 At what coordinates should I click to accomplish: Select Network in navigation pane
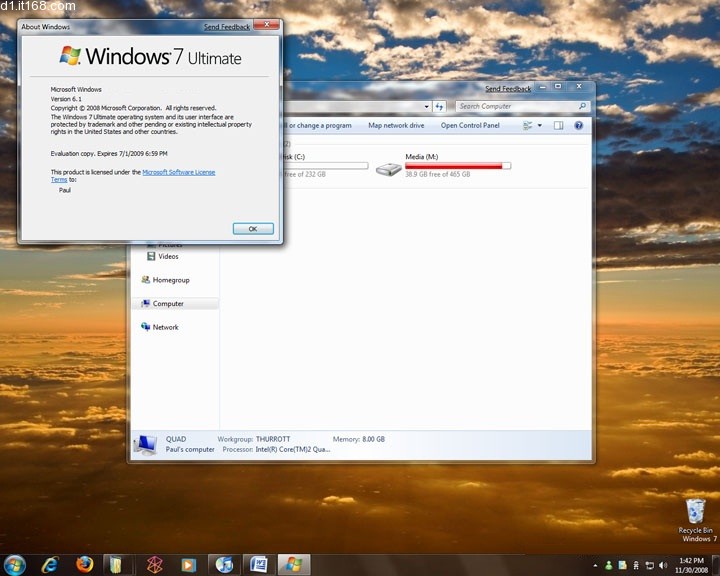click(160, 327)
